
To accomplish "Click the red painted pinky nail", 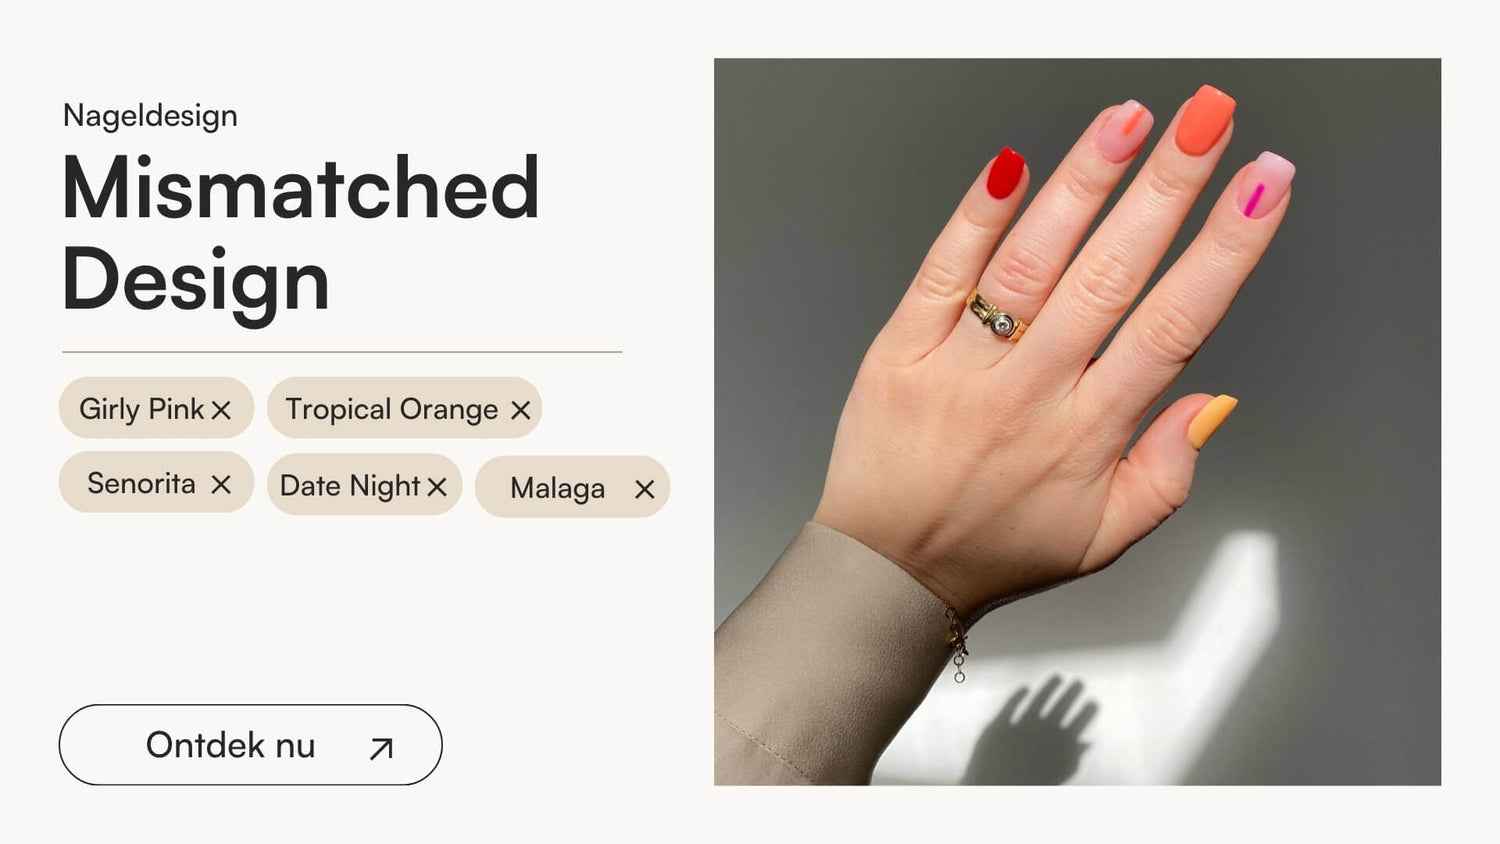I will coord(1005,173).
